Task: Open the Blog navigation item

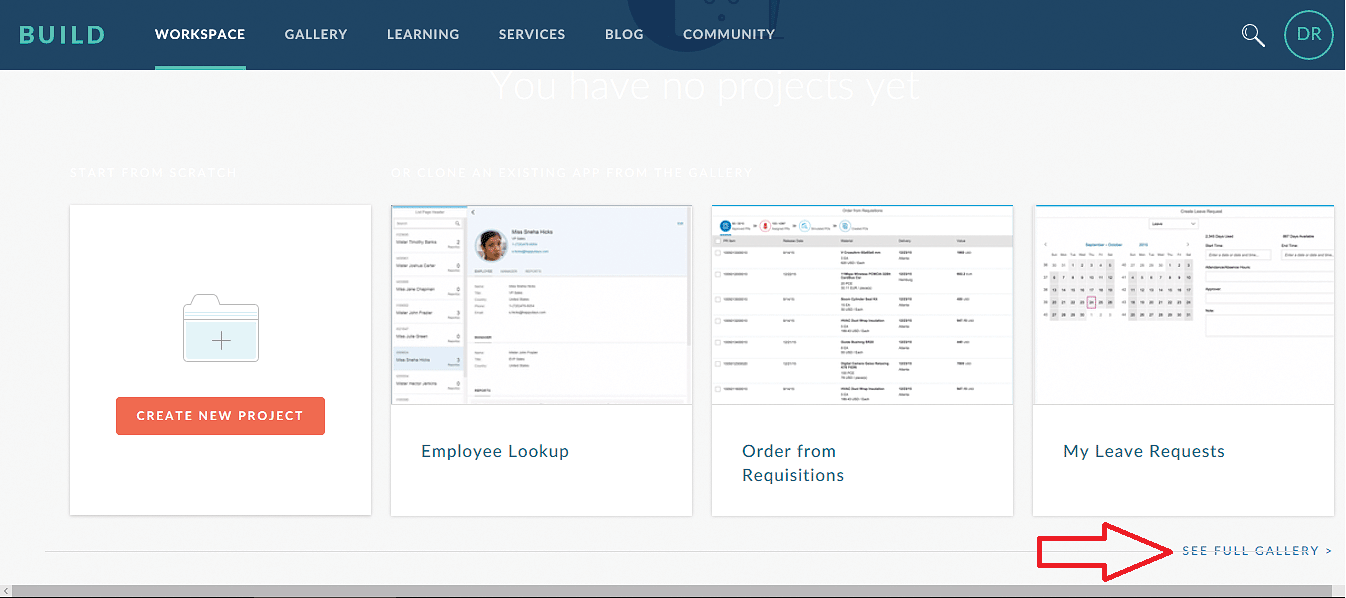Action: [x=624, y=34]
